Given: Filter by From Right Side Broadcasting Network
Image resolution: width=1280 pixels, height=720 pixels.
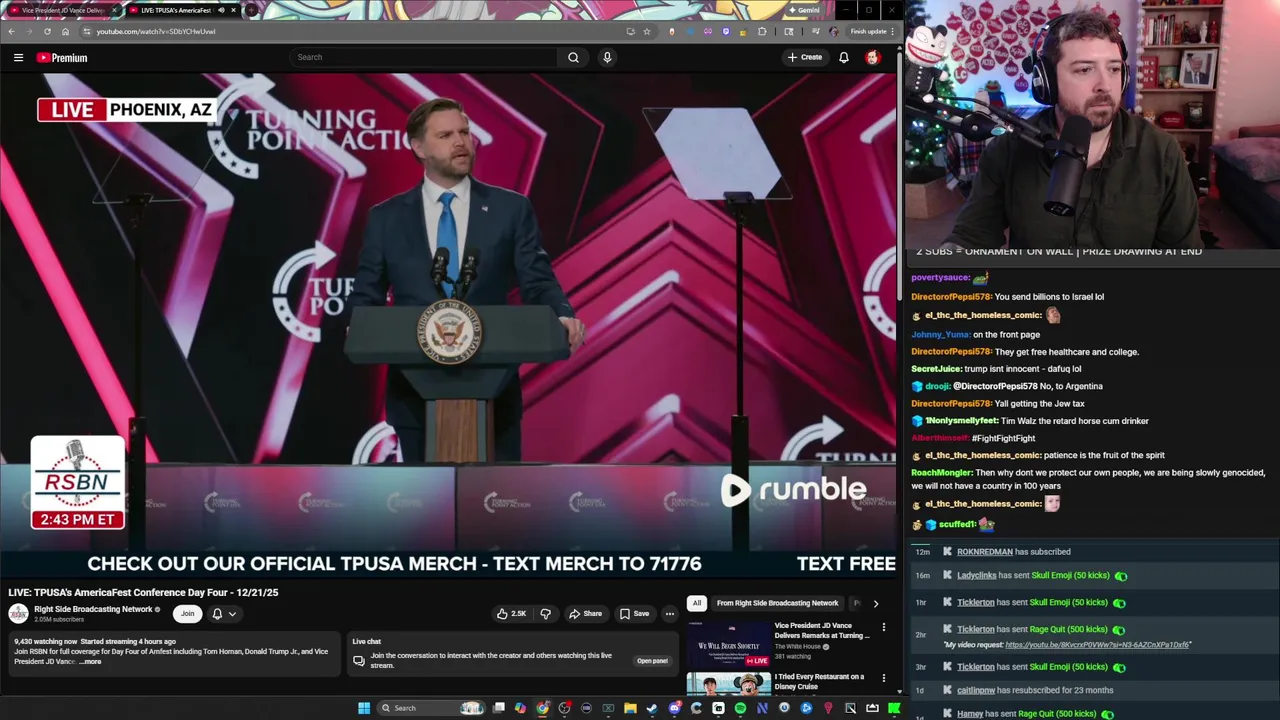Looking at the screenshot, I should pyautogui.click(x=777, y=603).
